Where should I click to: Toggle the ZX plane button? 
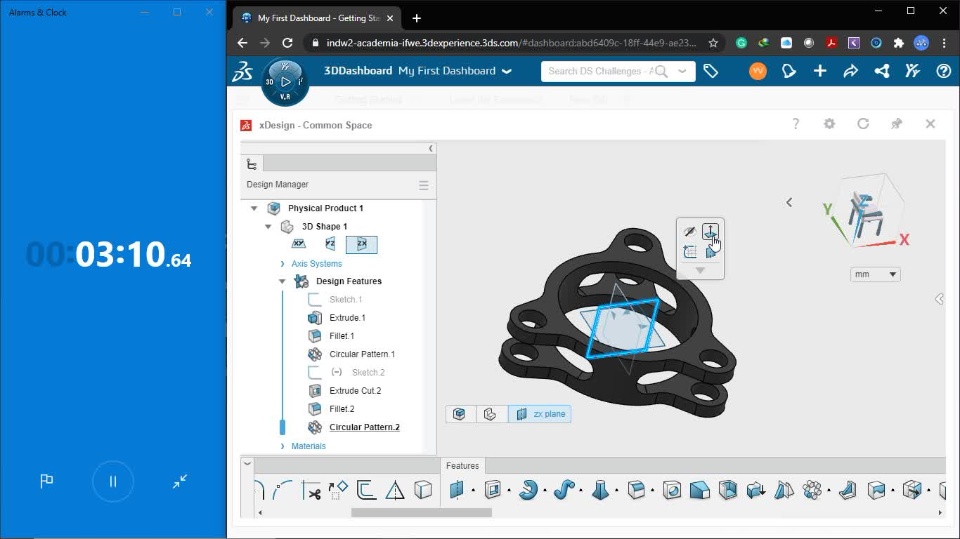tap(361, 244)
